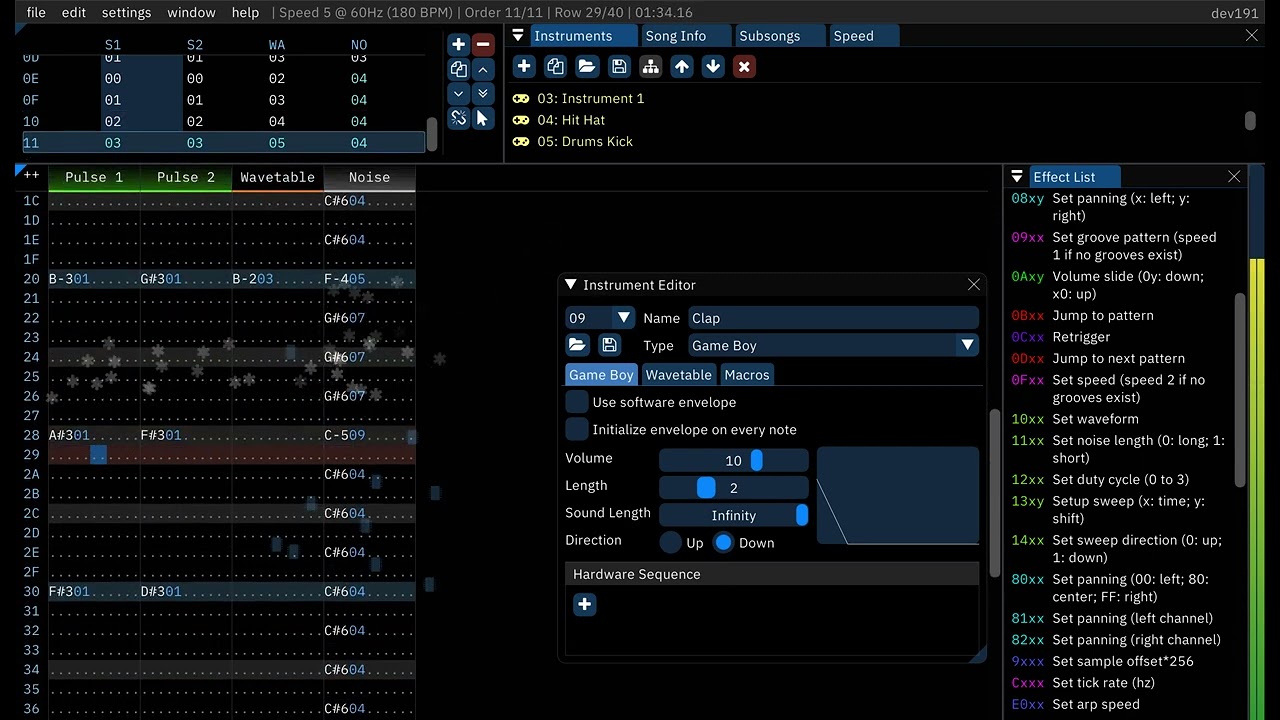Open the Instruments dock panel menu triangle
The image size is (1280, 720).
[x=518, y=36]
